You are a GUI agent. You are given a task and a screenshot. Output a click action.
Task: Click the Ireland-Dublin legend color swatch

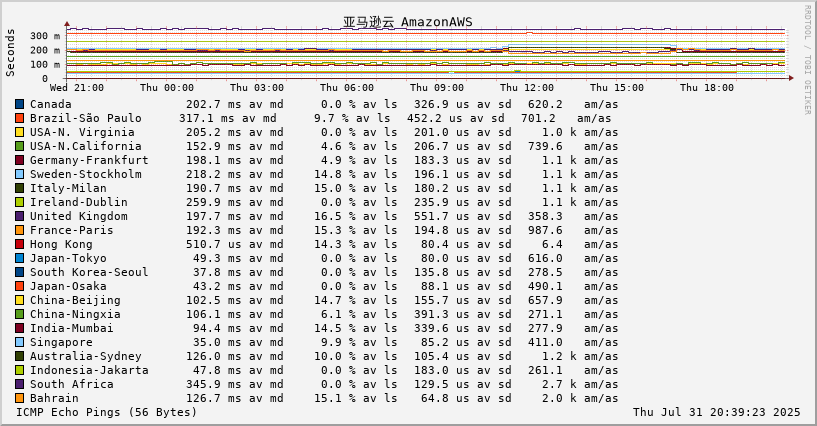[x=20, y=202]
